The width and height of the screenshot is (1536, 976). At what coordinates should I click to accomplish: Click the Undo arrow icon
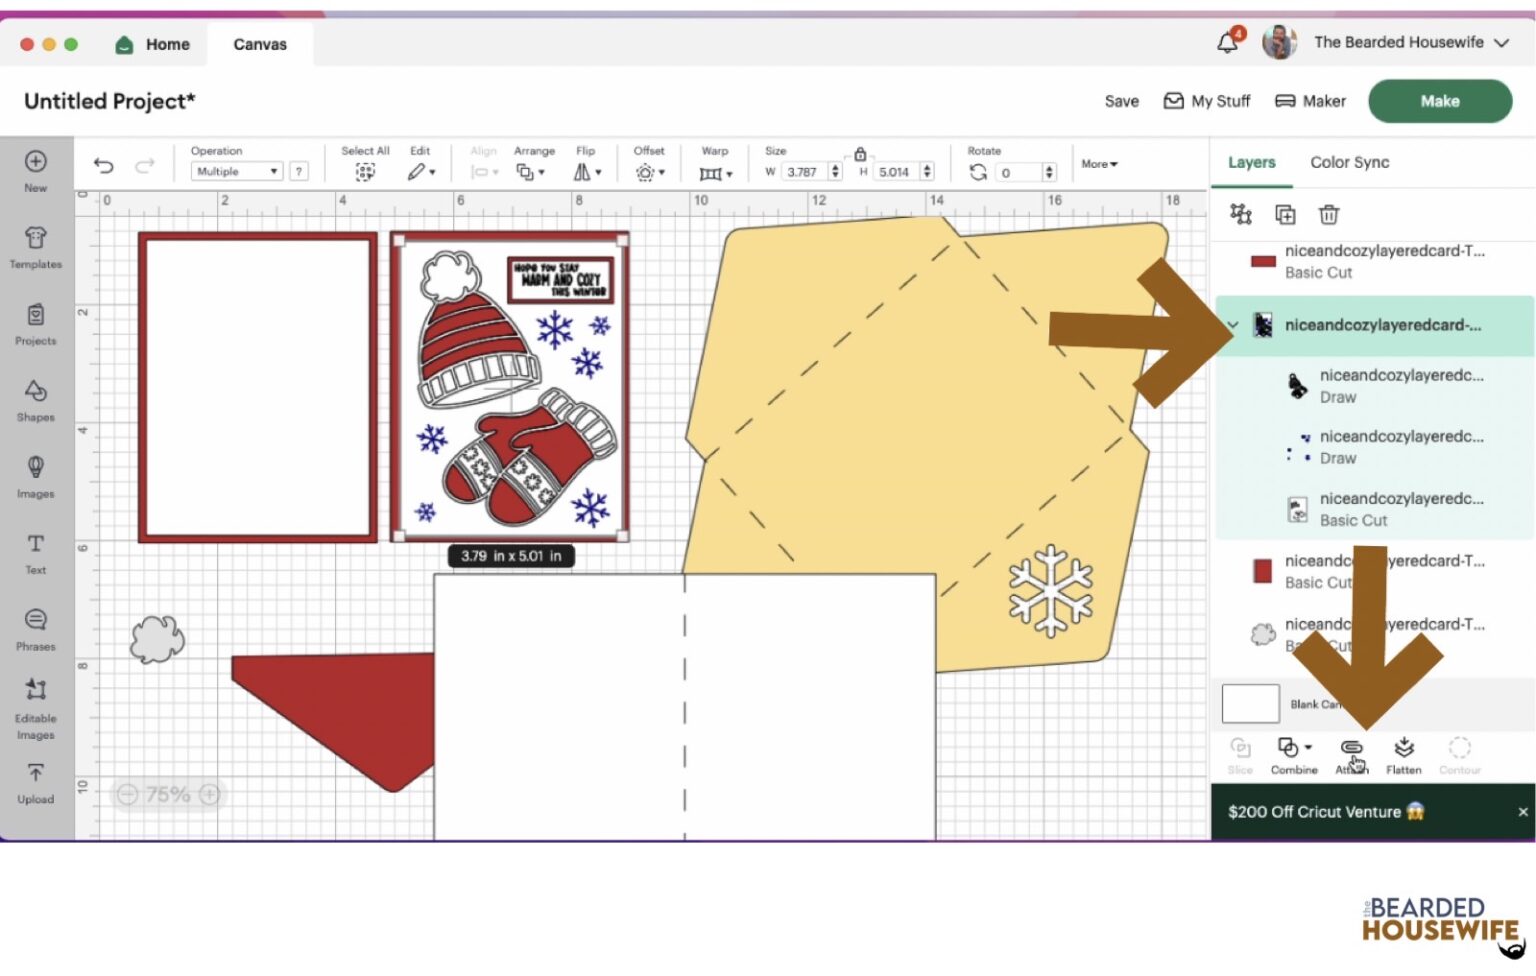(x=104, y=166)
